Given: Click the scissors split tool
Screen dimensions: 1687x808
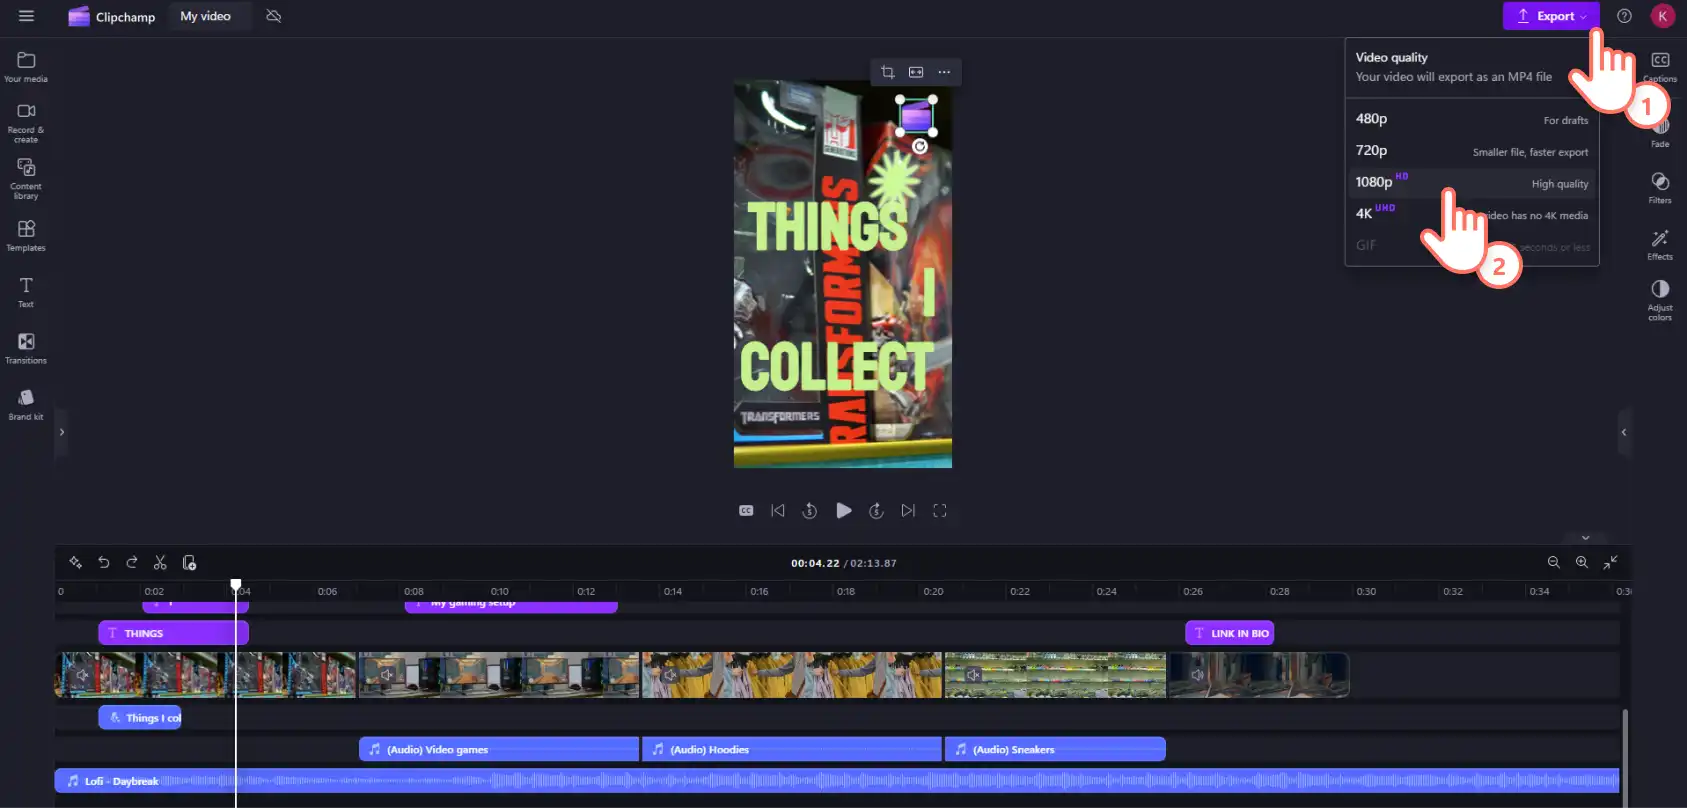Looking at the screenshot, I should [160, 563].
